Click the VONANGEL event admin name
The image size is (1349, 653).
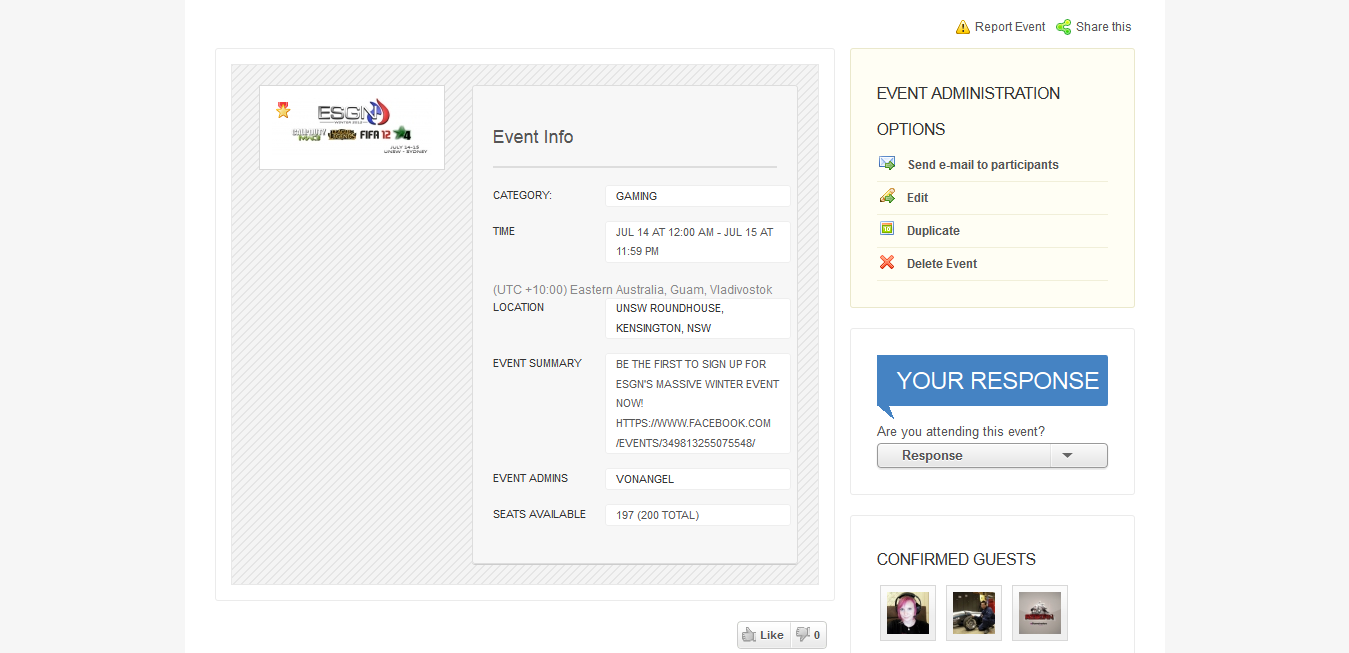[x=645, y=479]
